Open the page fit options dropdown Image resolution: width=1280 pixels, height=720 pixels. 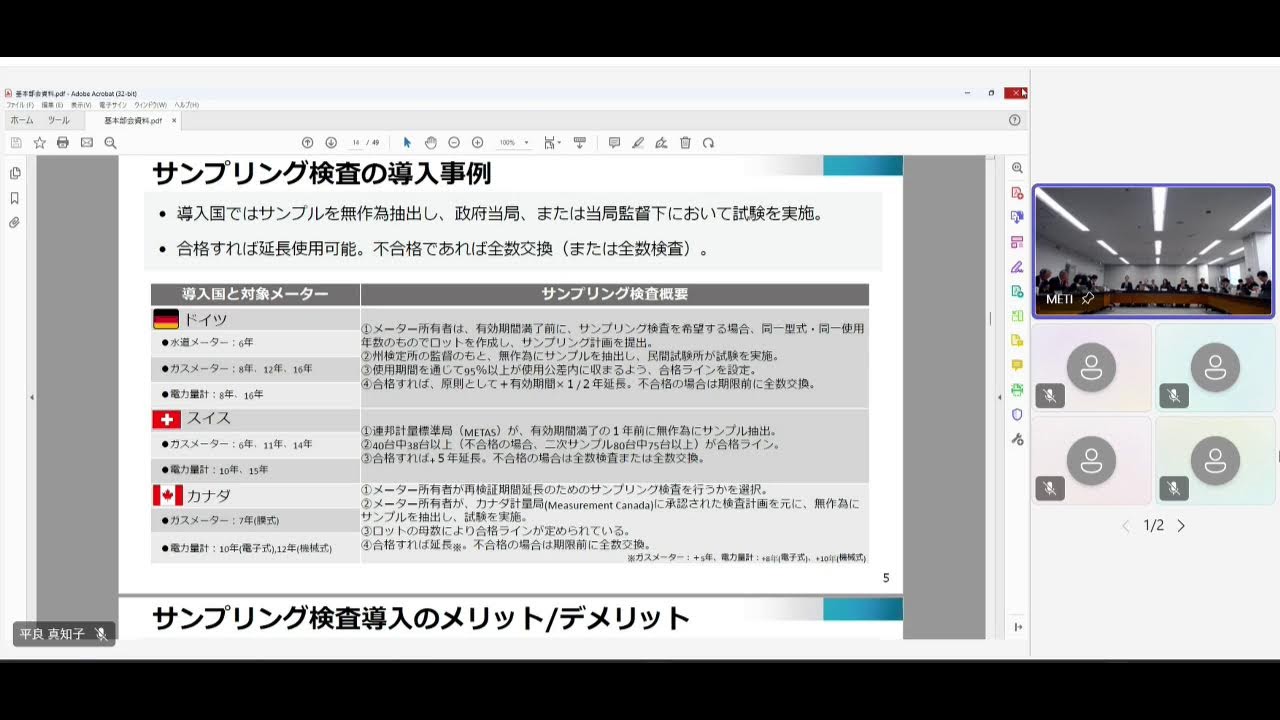pos(552,143)
